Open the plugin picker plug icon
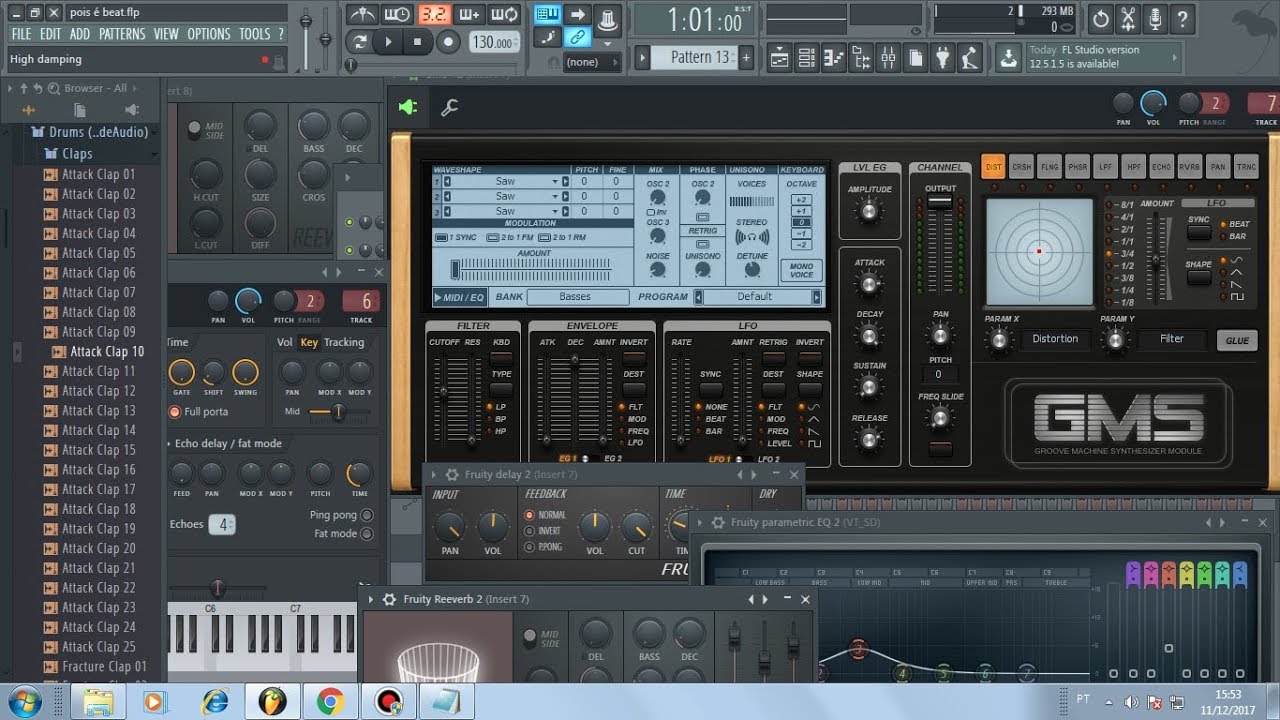The image size is (1280, 720). click(x=942, y=58)
